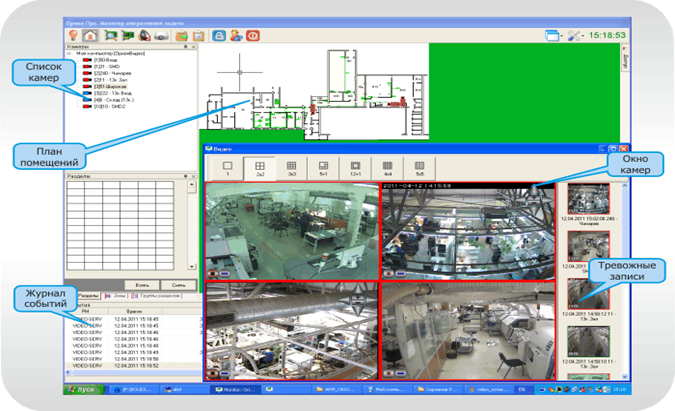The image size is (675, 411).
Task: Click the board with magnifier toolbar icon
Action: 111,35
